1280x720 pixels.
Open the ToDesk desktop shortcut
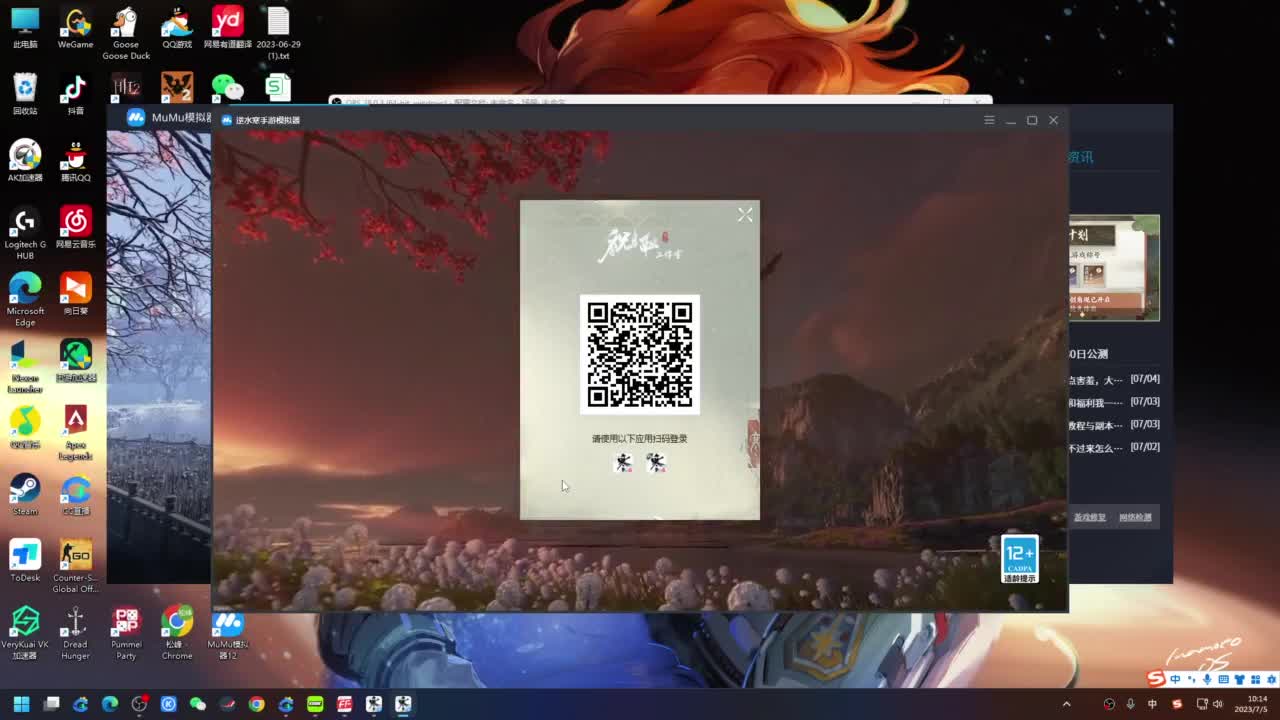pos(25,561)
